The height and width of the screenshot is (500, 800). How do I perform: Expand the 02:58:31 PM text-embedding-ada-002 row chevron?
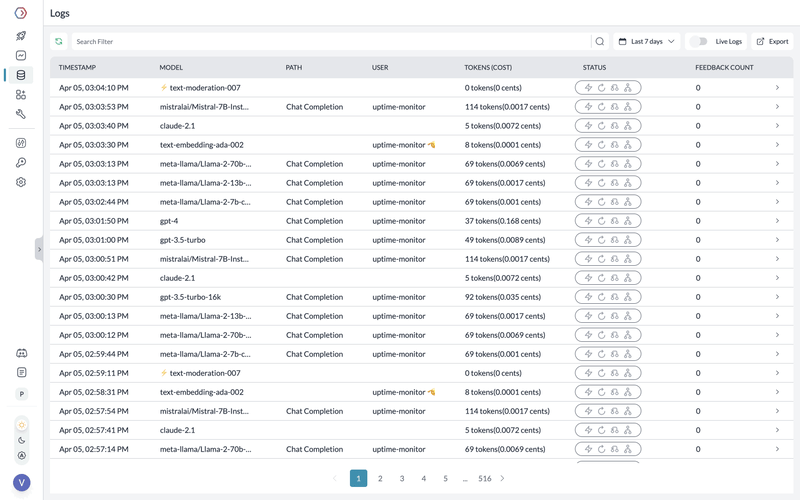778,392
